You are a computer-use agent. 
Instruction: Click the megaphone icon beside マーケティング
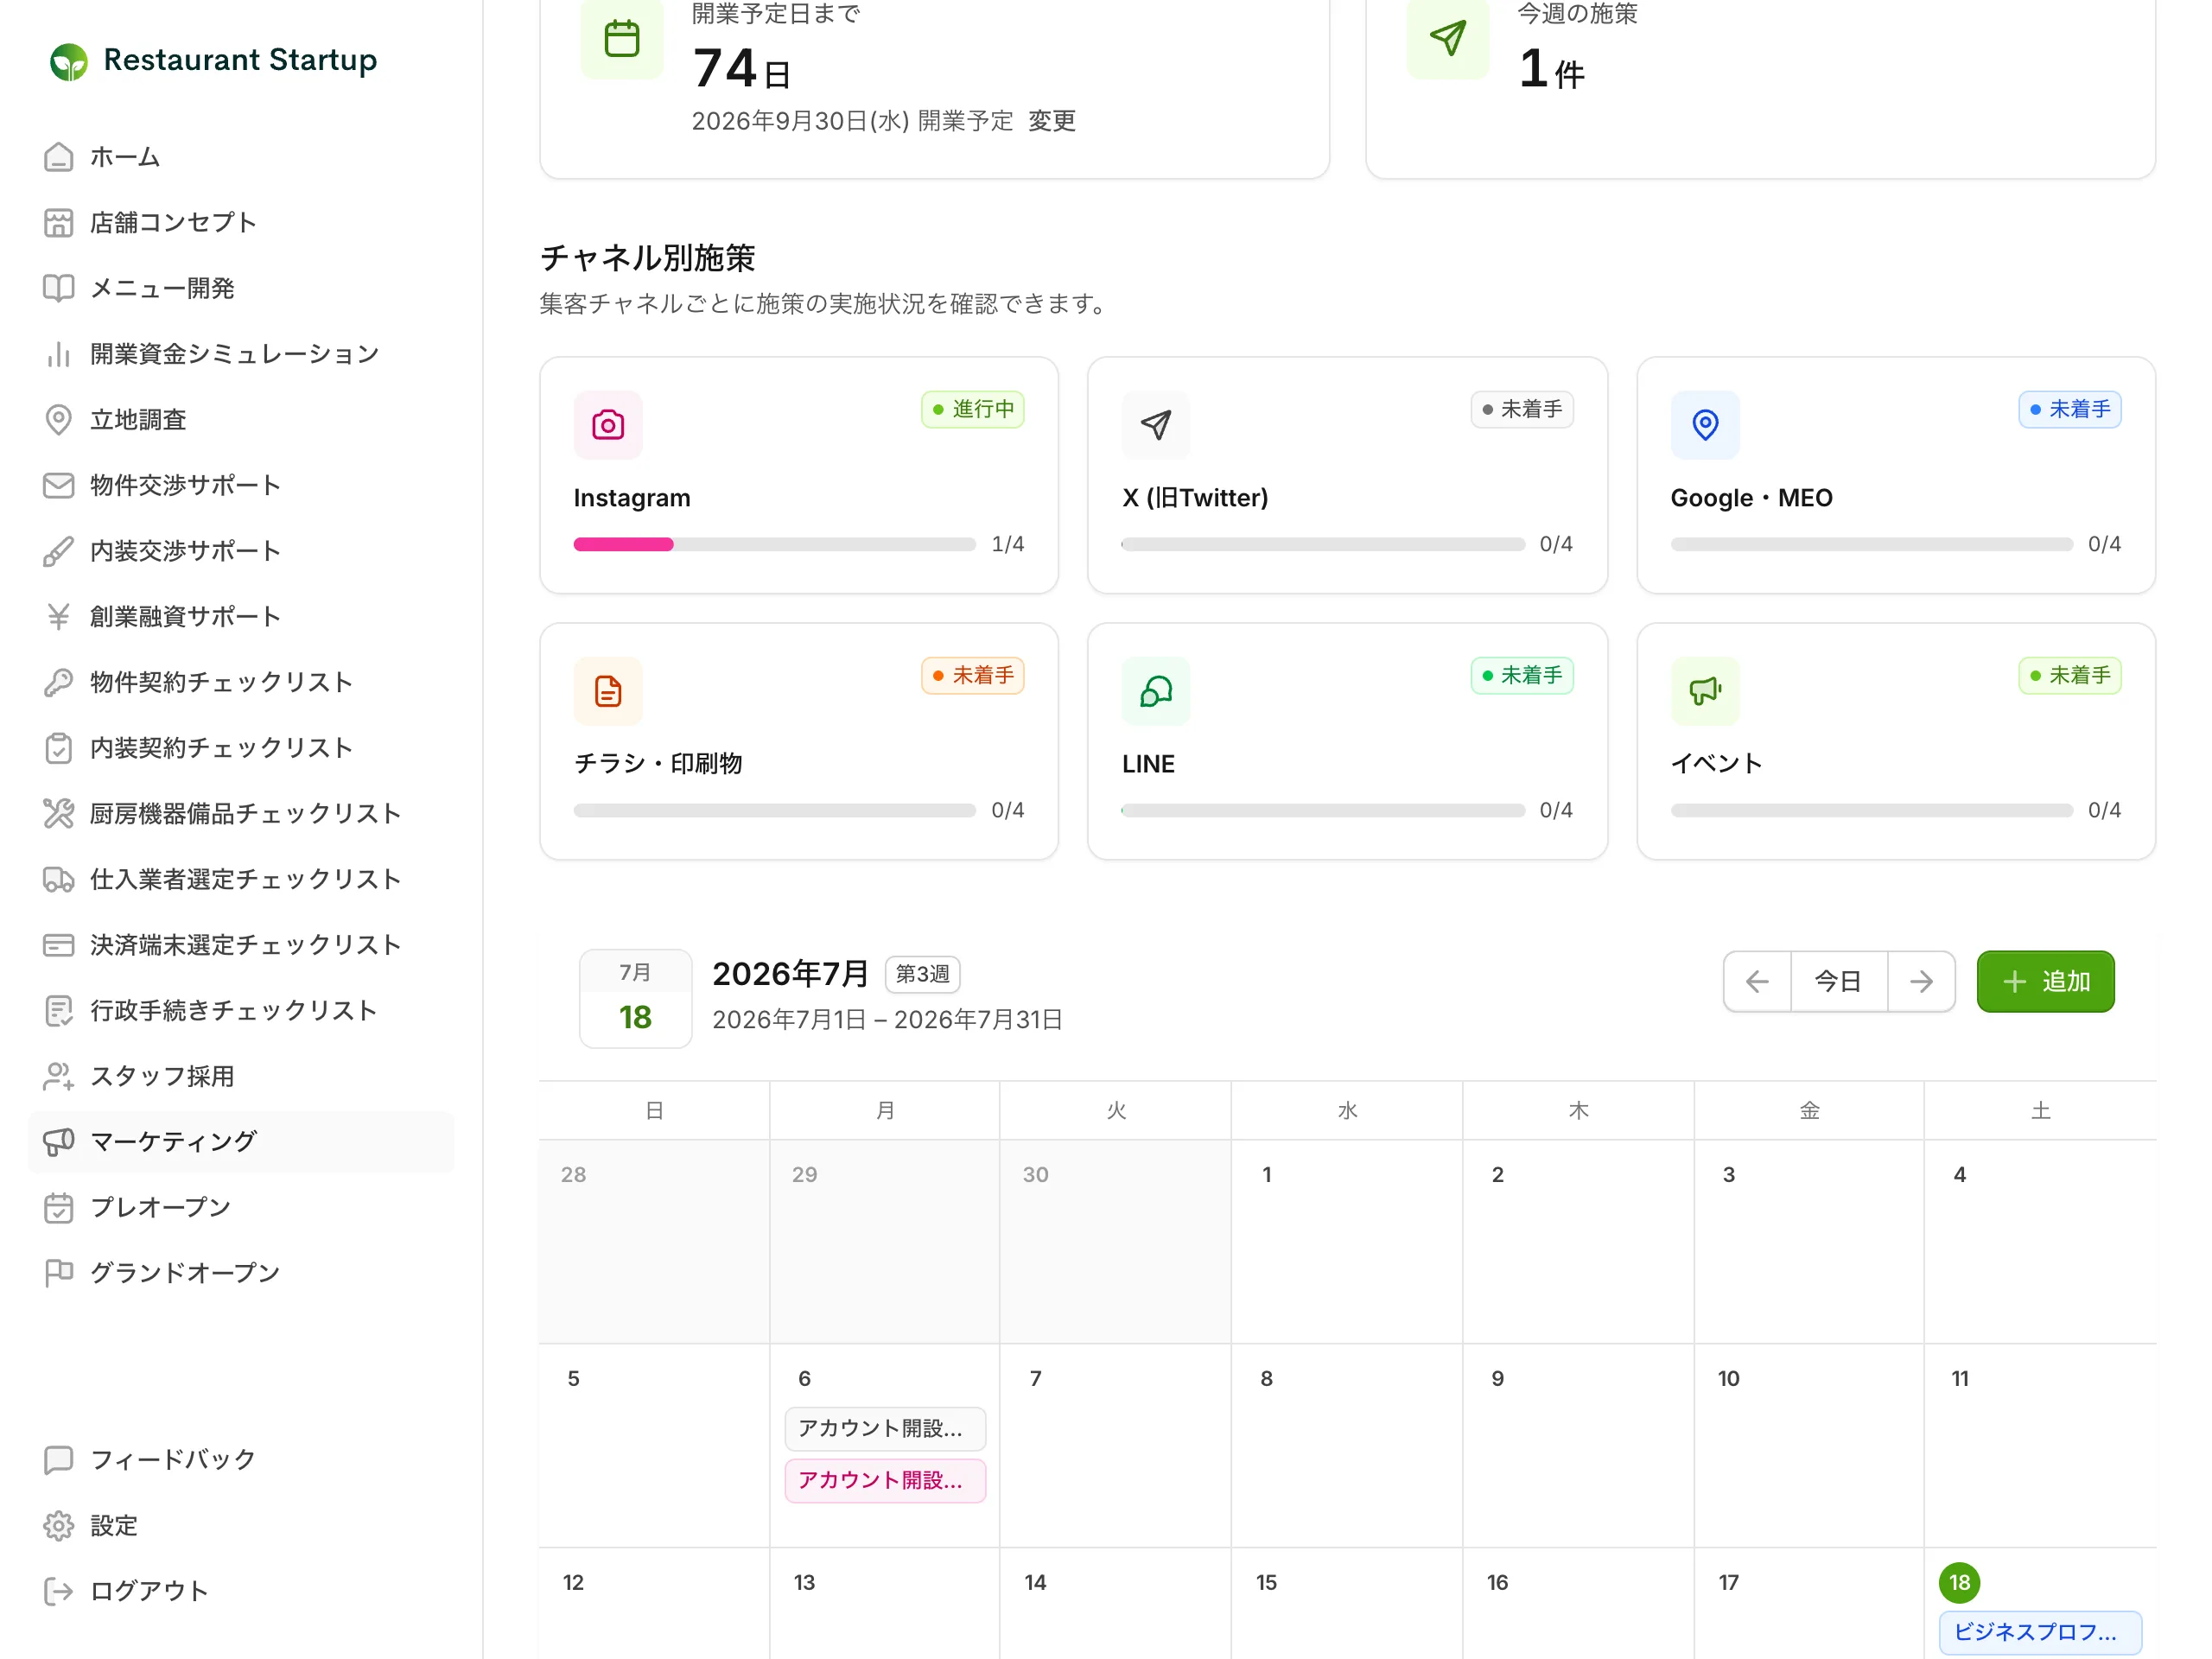click(59, 1141)
